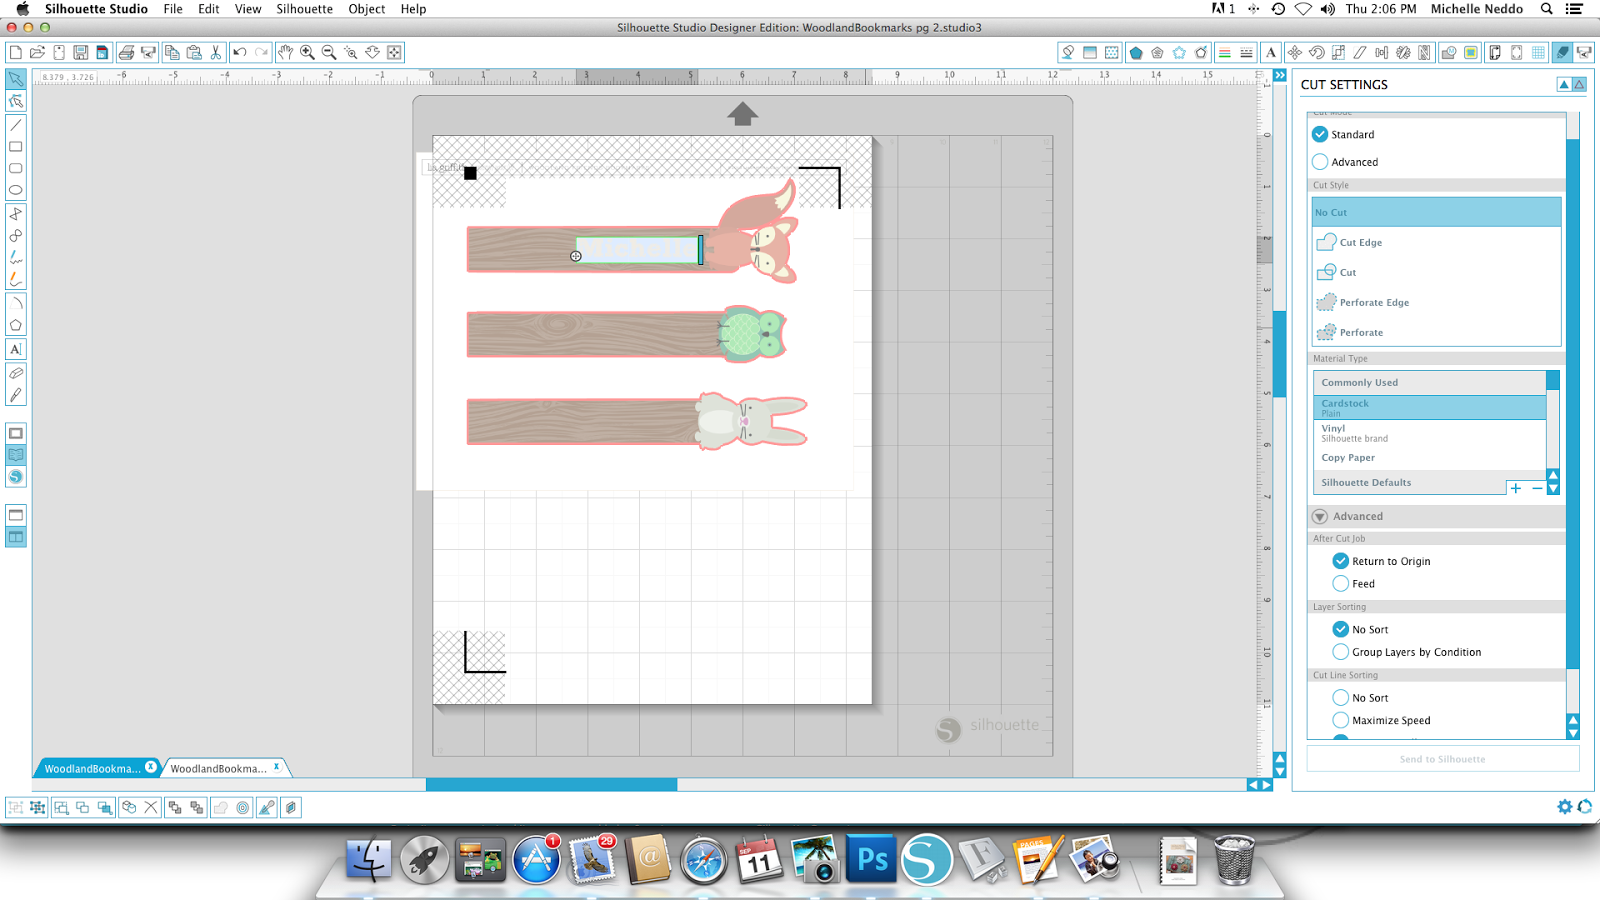Select the rectangle drawing tool
Screen dimensions: 1600x900
click(15, 147)
